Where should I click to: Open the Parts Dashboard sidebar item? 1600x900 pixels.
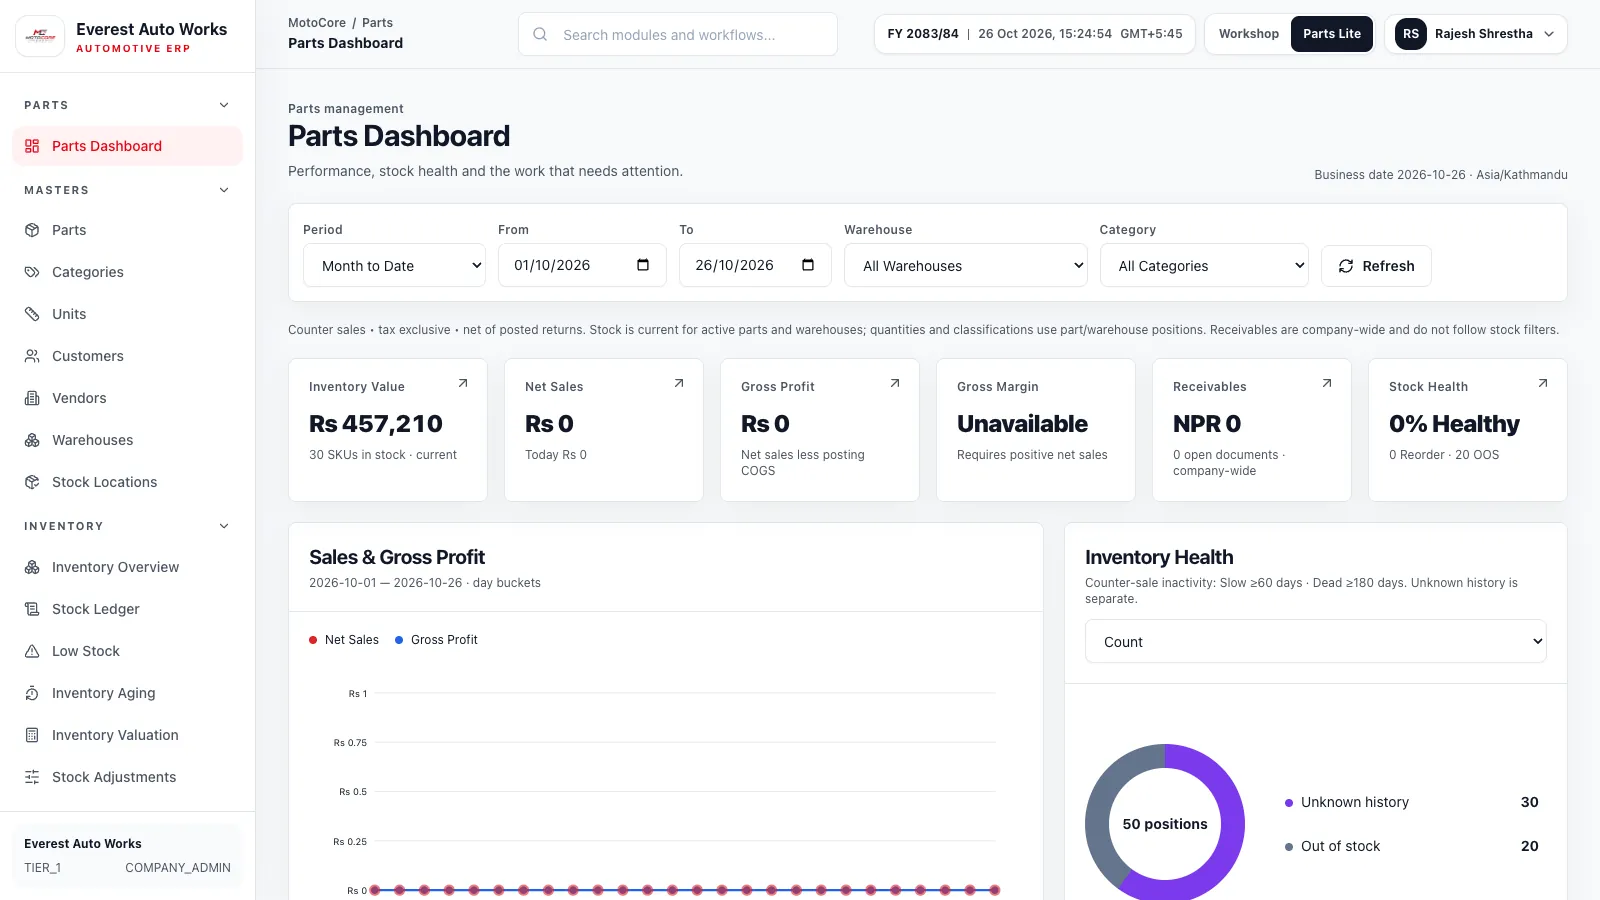pyautogui.click(x=127, y=146)
